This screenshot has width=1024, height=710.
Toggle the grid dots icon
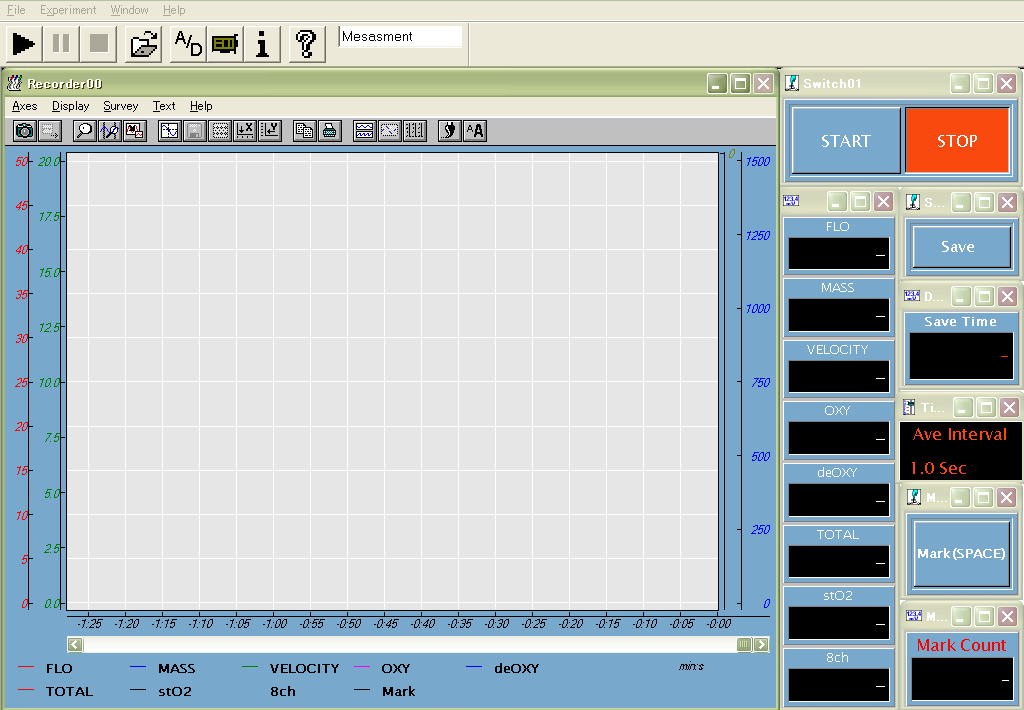coord(220,131)
